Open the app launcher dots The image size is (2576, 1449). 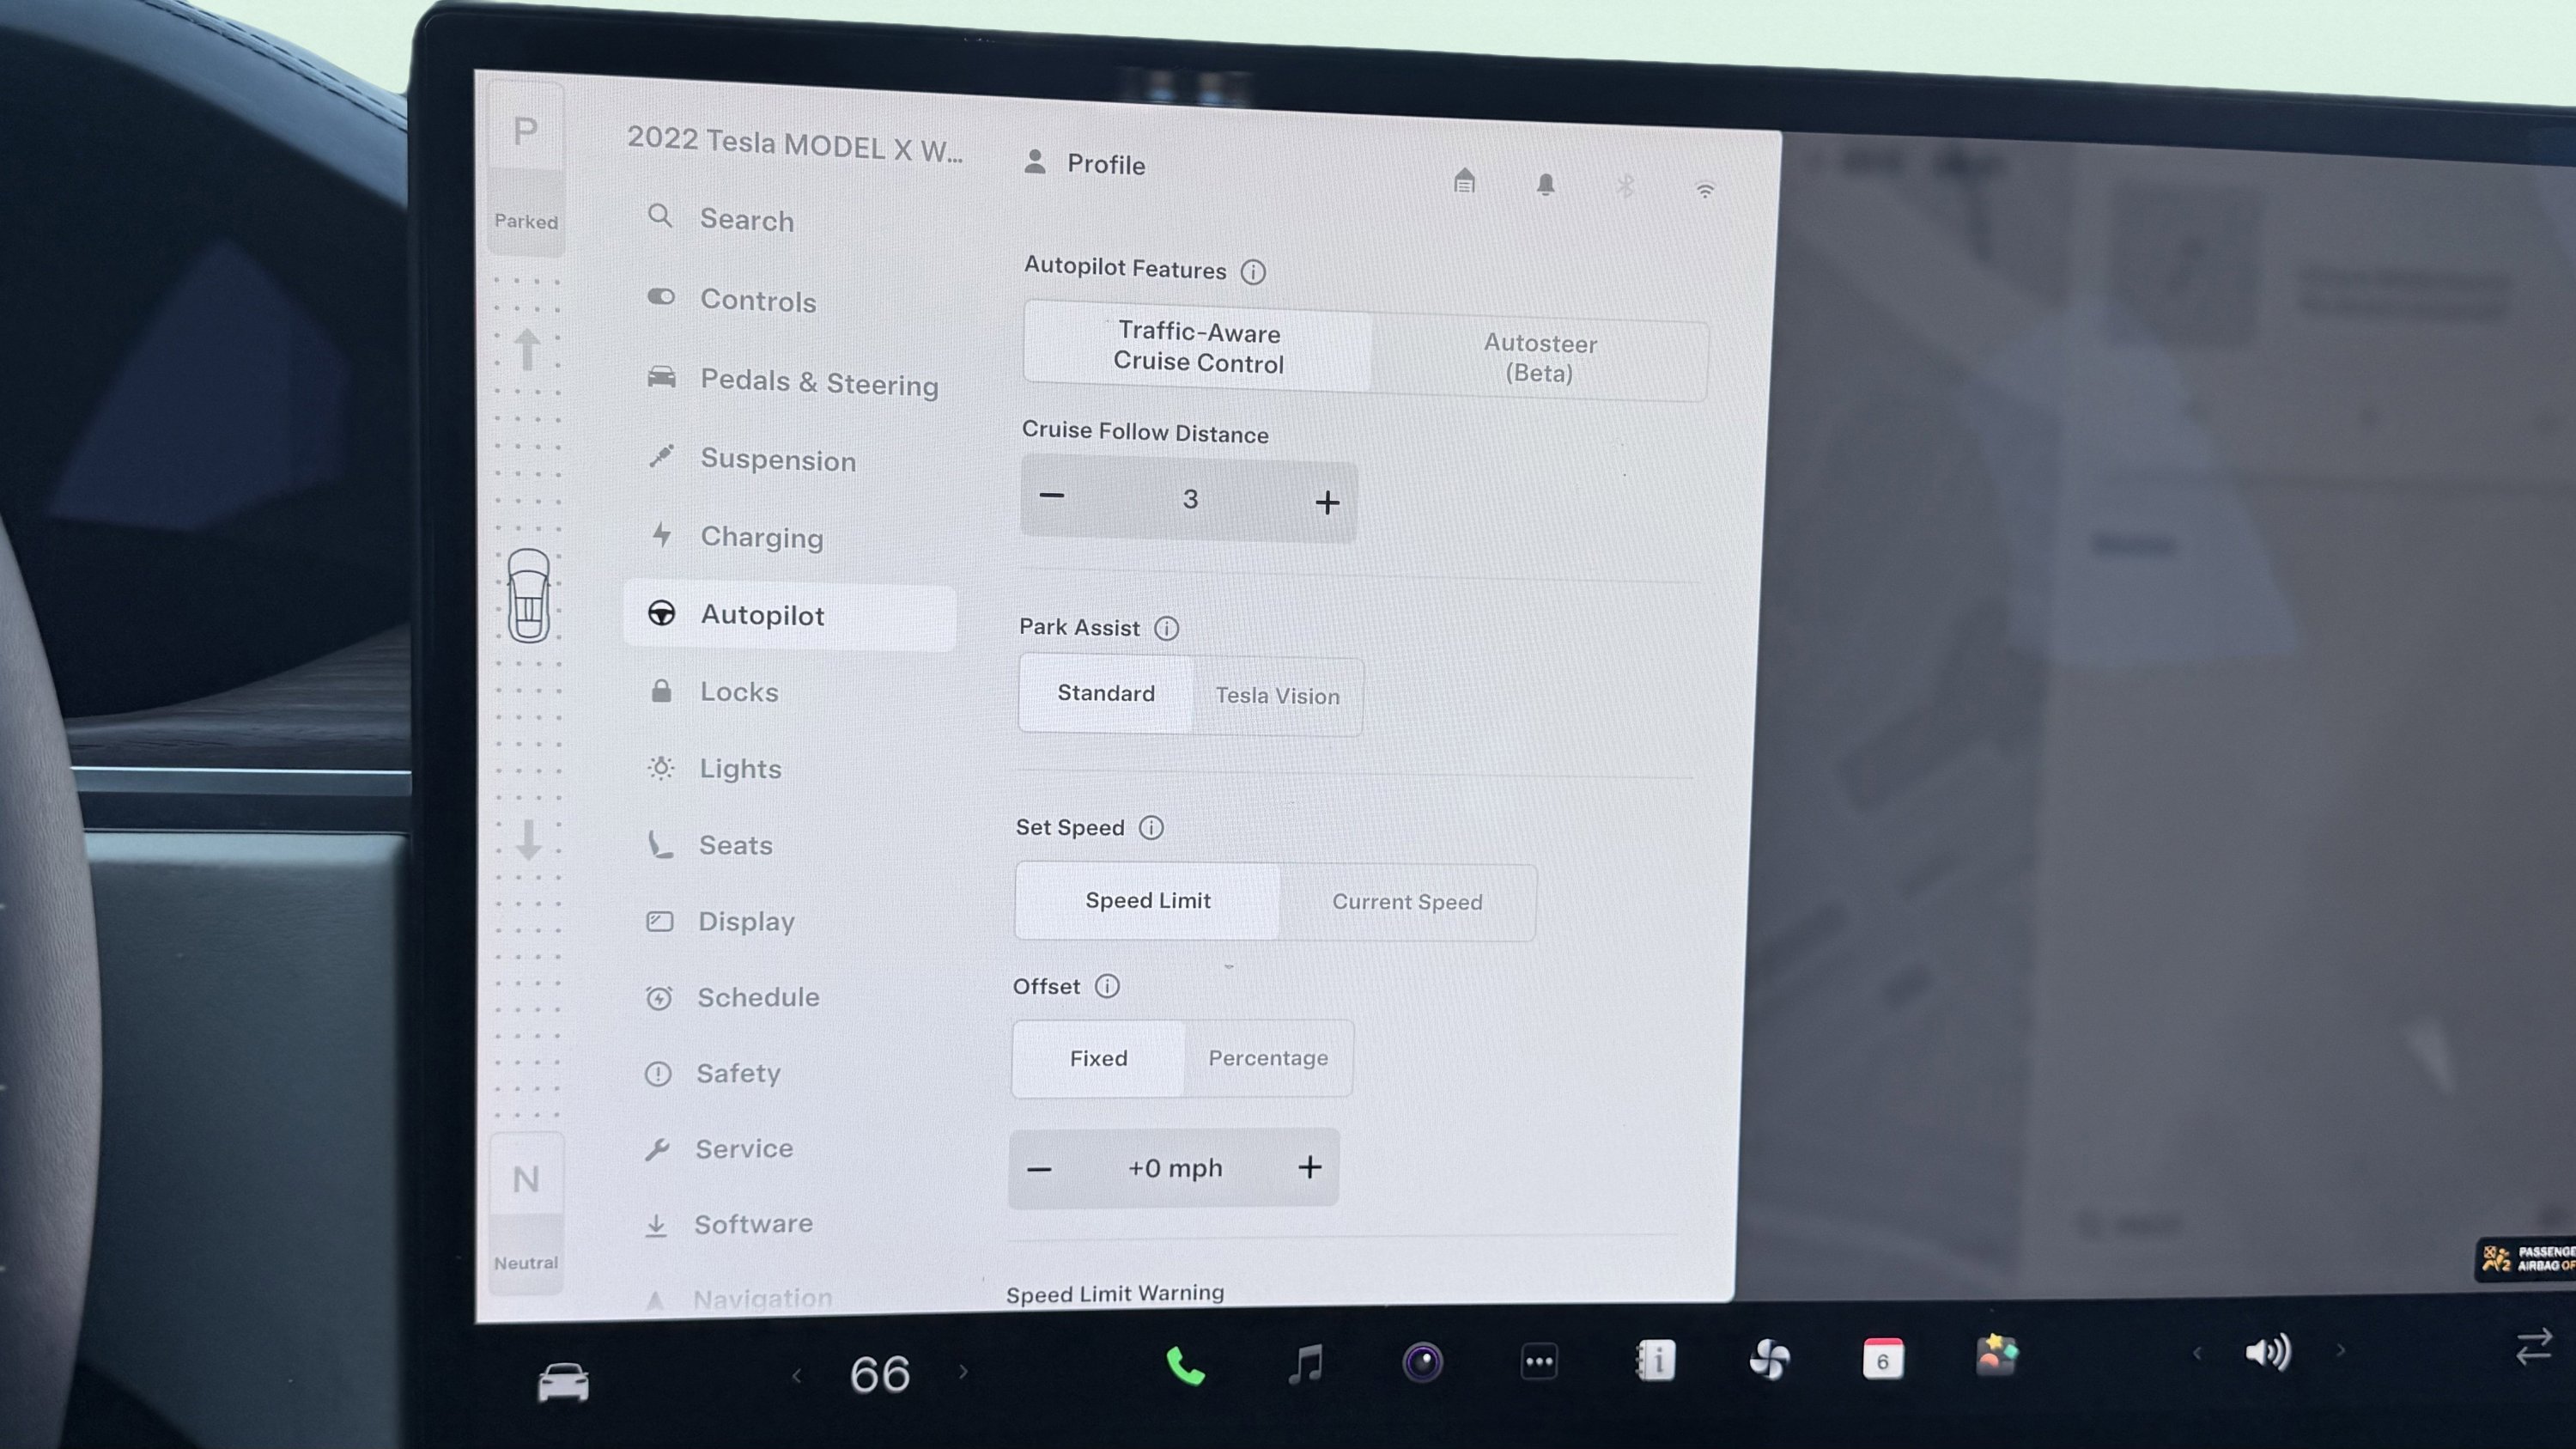[x=1539, y=1362]
